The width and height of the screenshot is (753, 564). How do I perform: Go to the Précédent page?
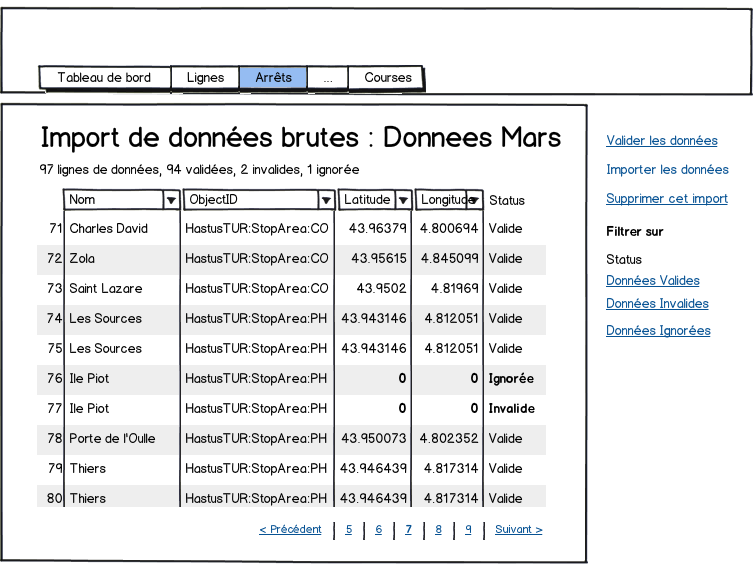point(290,530)
